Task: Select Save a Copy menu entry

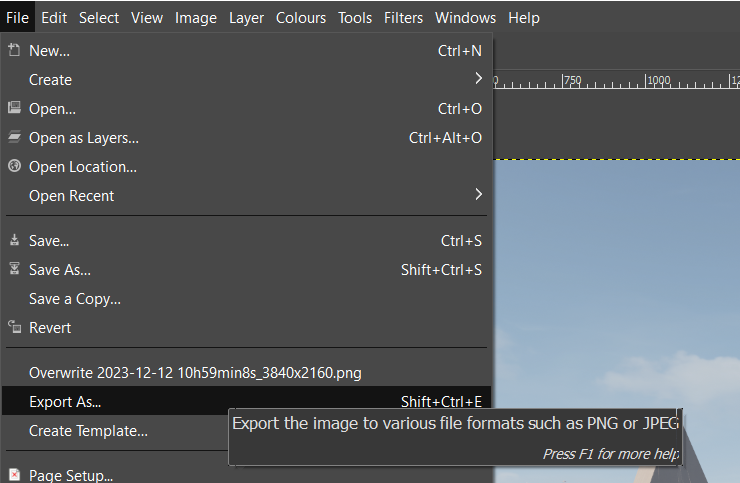Action: coord(75,299)
